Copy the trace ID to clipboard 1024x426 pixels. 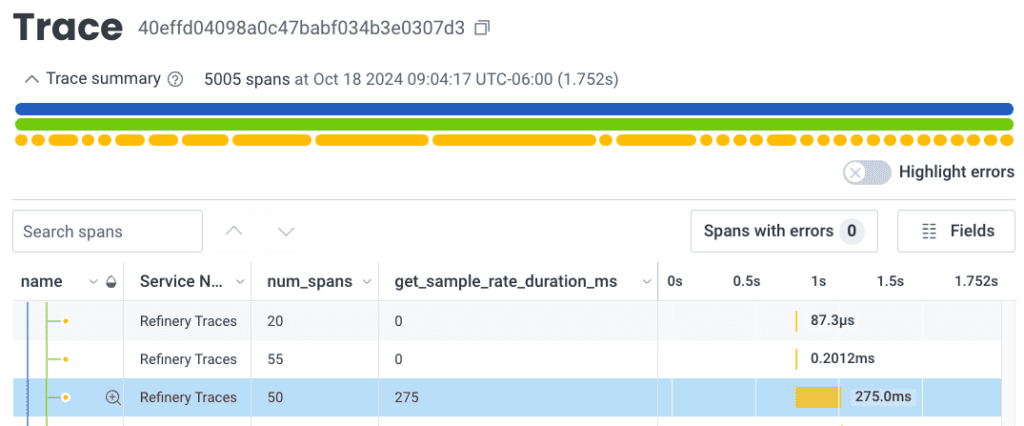482,28
